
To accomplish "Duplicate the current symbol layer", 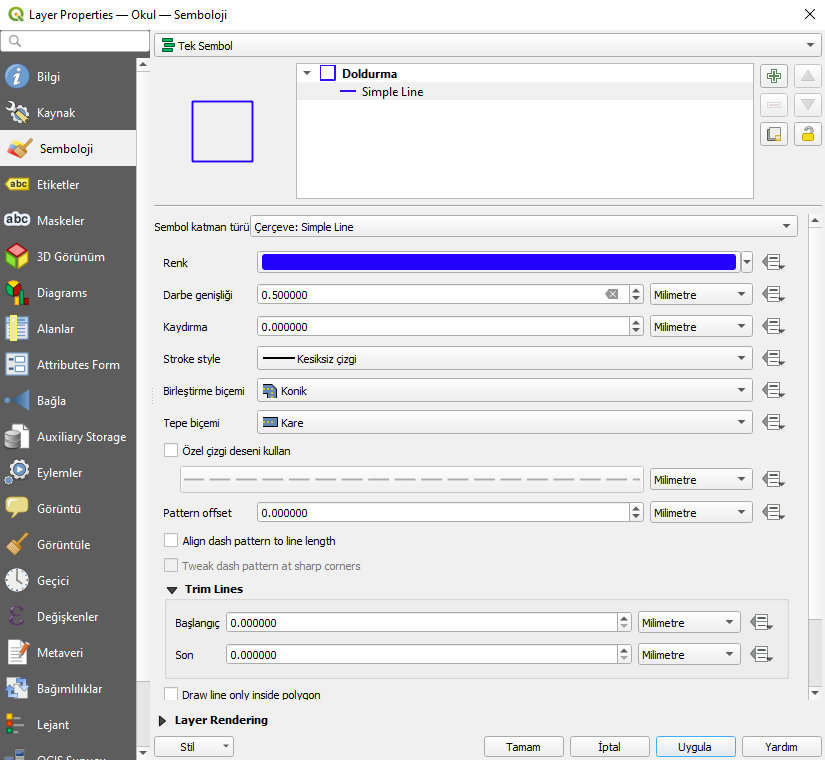I will [x=773, y=134].
